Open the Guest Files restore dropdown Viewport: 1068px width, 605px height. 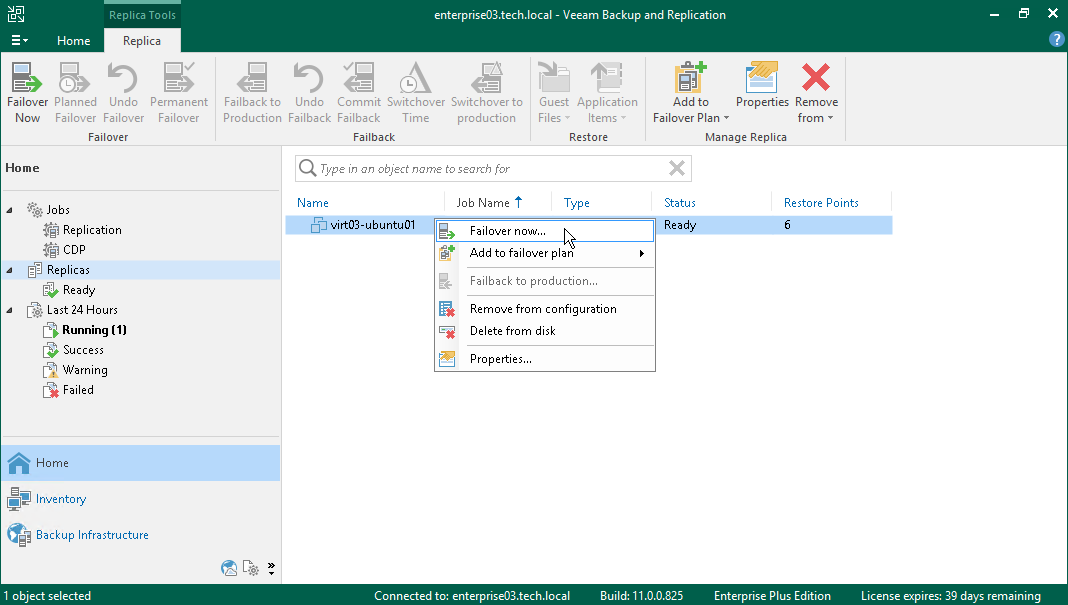554,93
